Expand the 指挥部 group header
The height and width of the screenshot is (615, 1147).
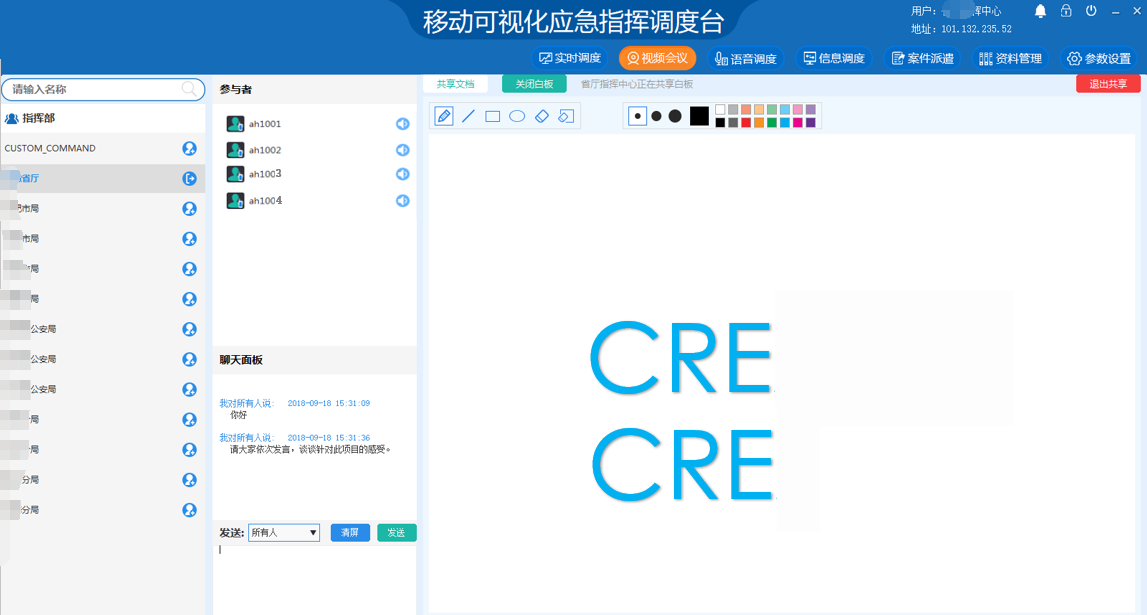tap(30, 118)
